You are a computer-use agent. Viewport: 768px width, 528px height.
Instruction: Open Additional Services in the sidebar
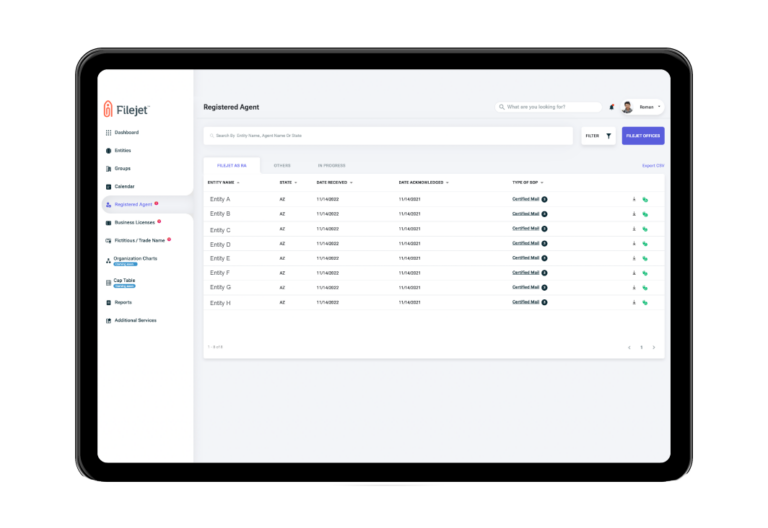tap(131, 320)
